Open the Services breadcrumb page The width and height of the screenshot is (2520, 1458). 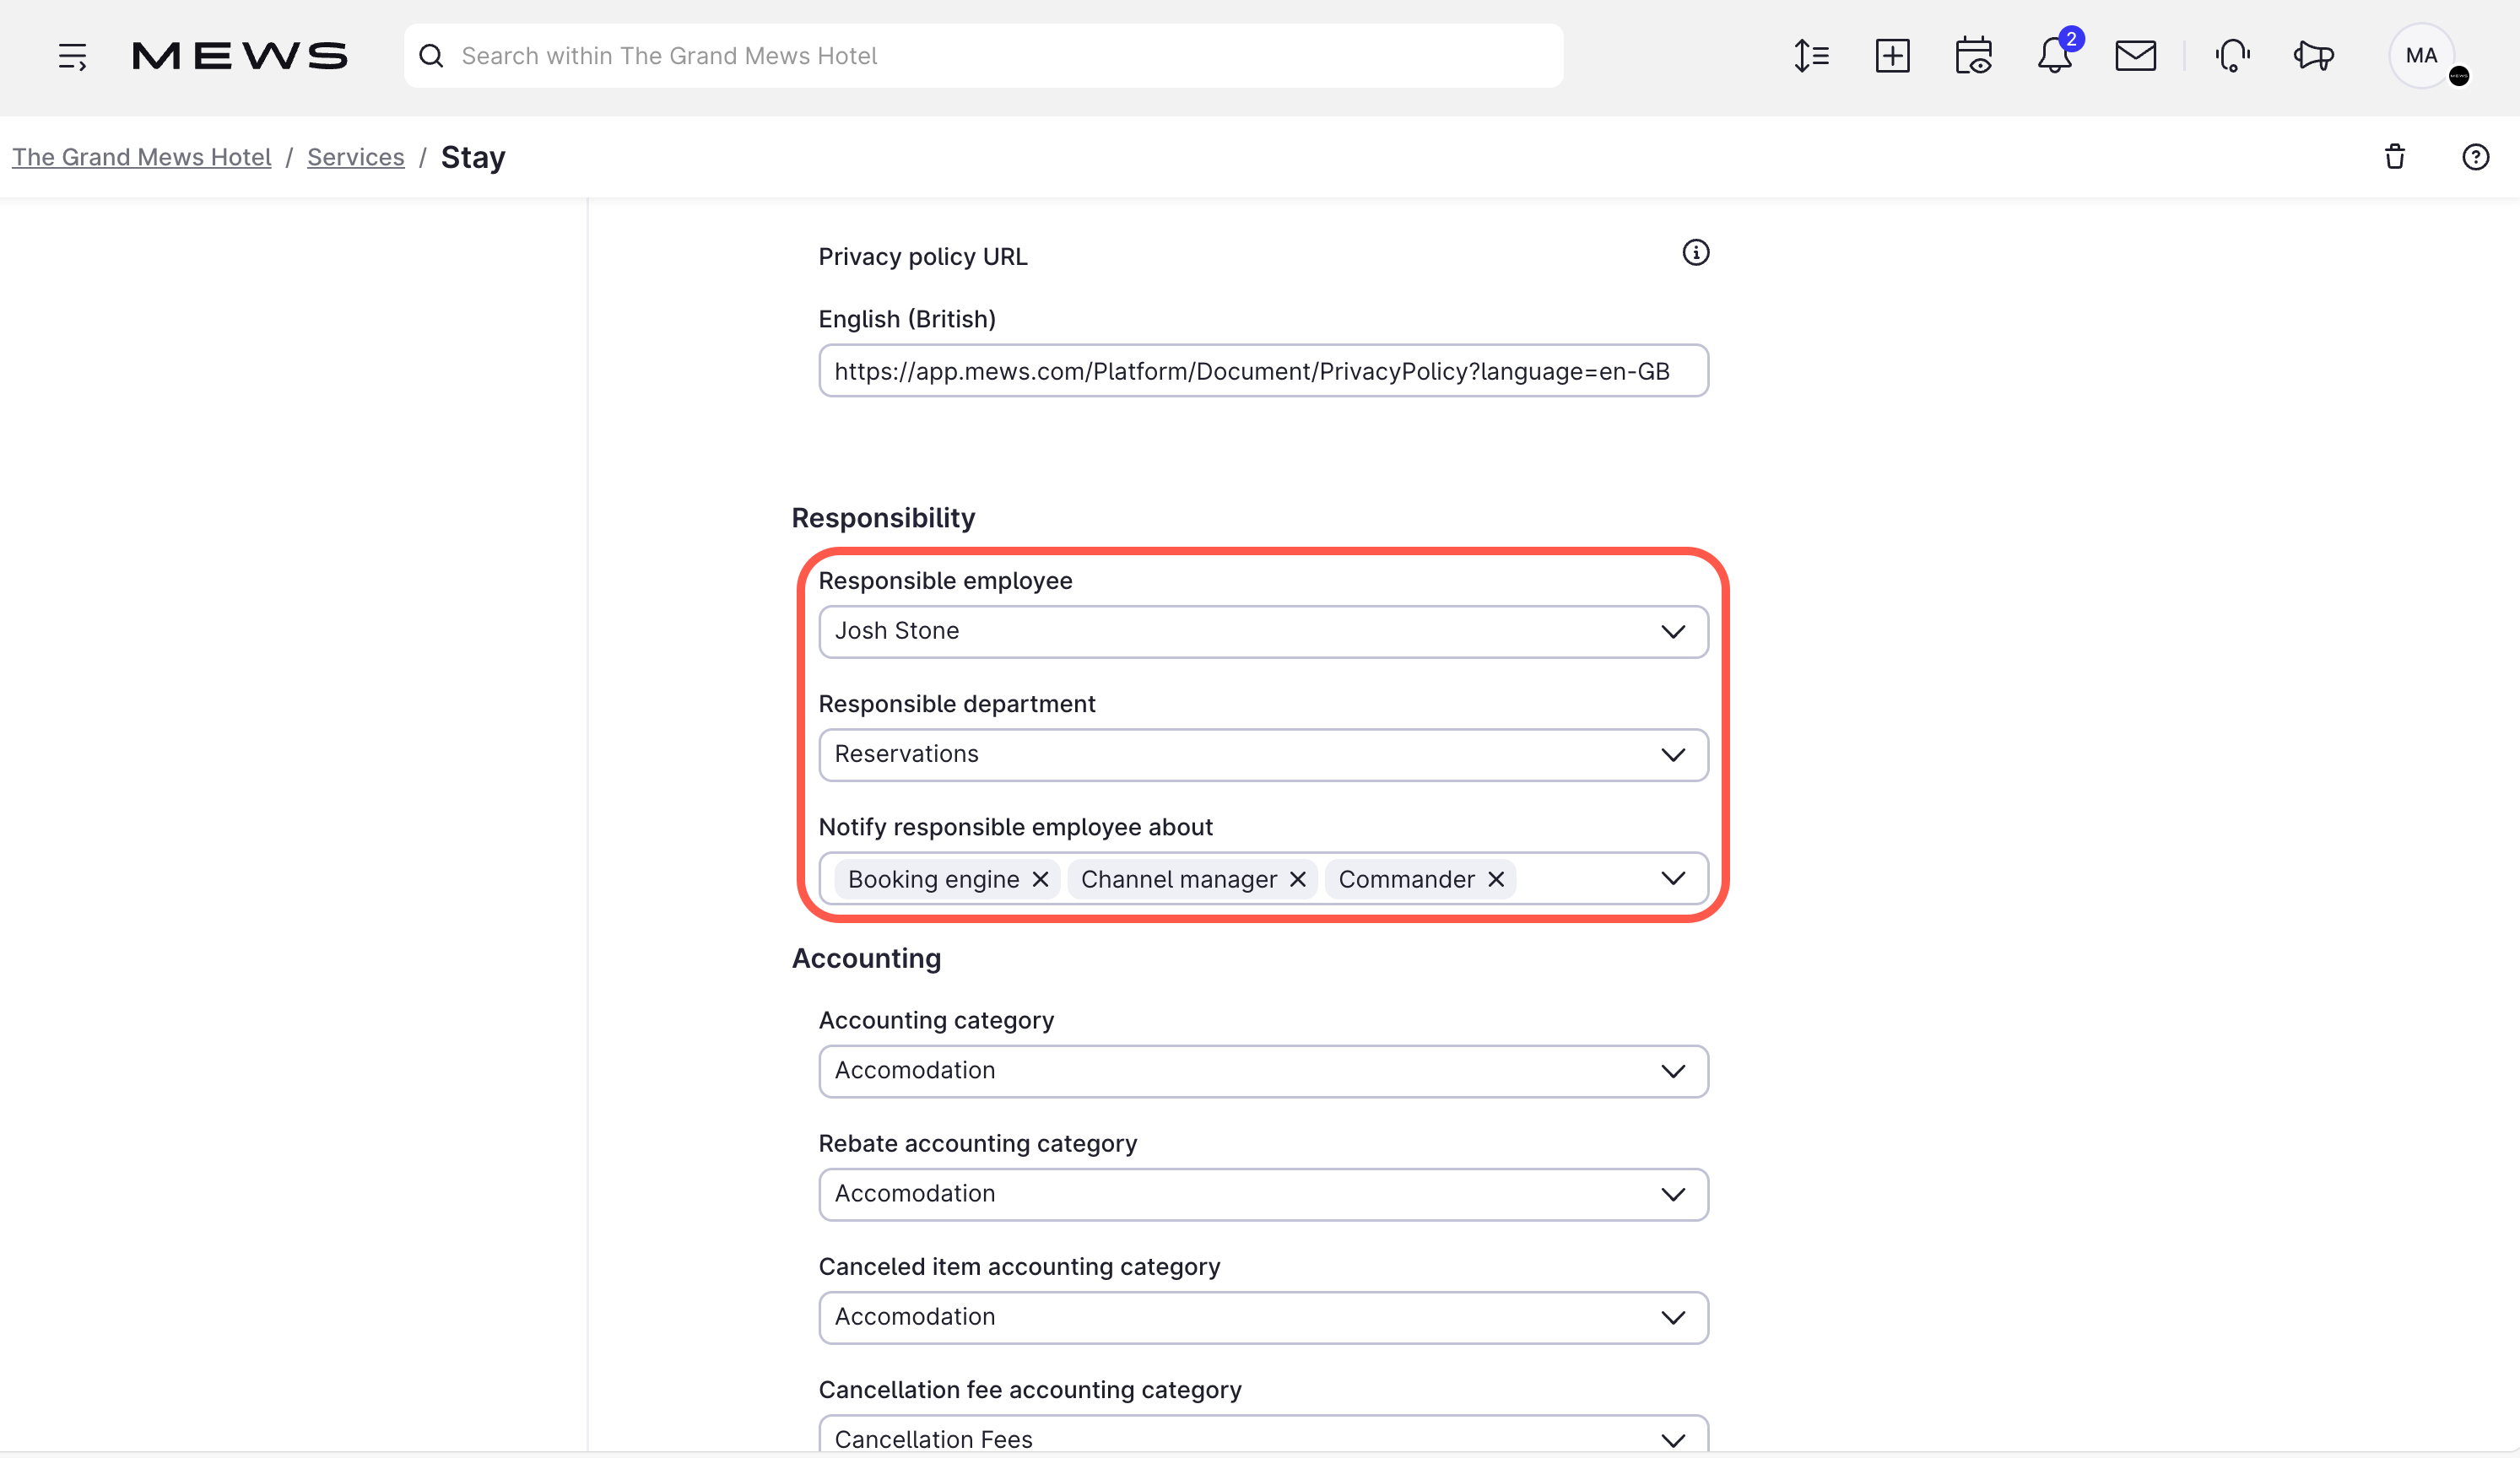click(355, 157)
